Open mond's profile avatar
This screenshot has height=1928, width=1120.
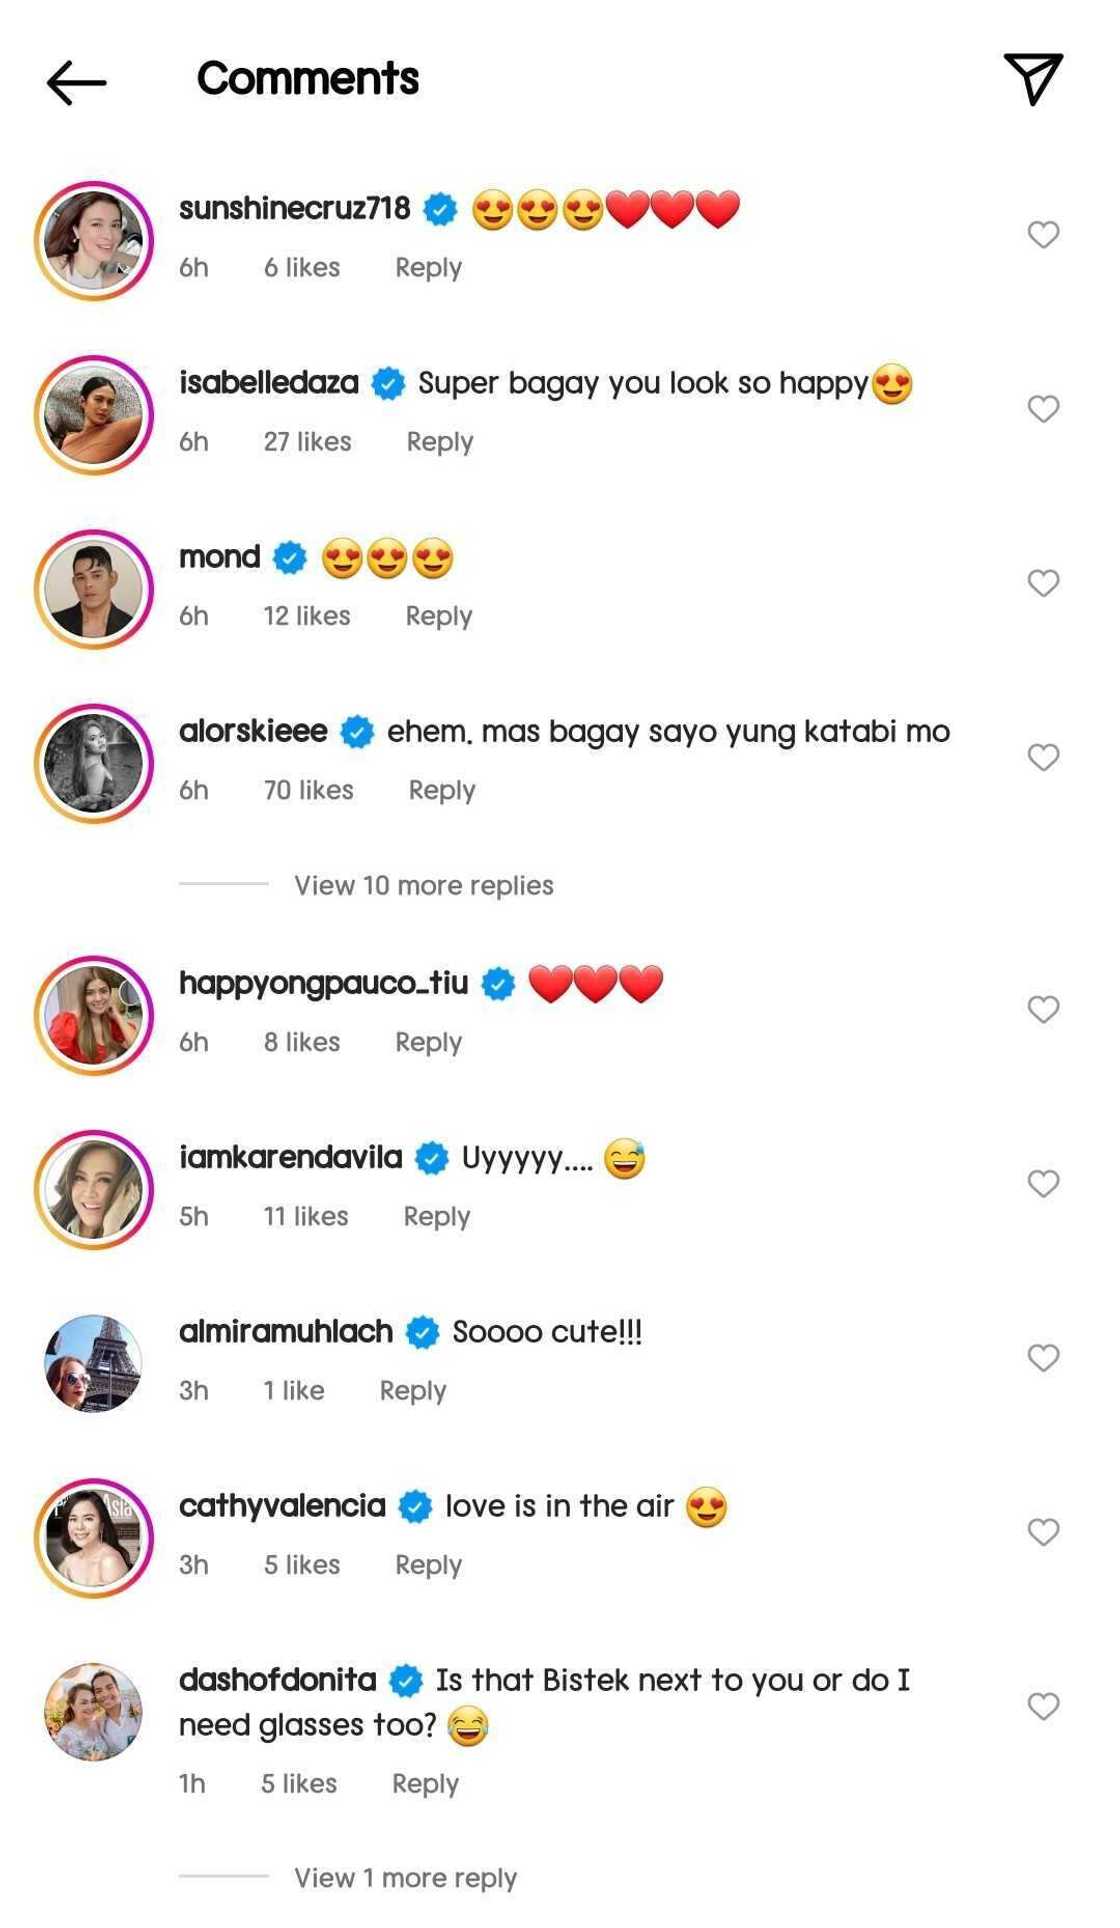(94, 589)
